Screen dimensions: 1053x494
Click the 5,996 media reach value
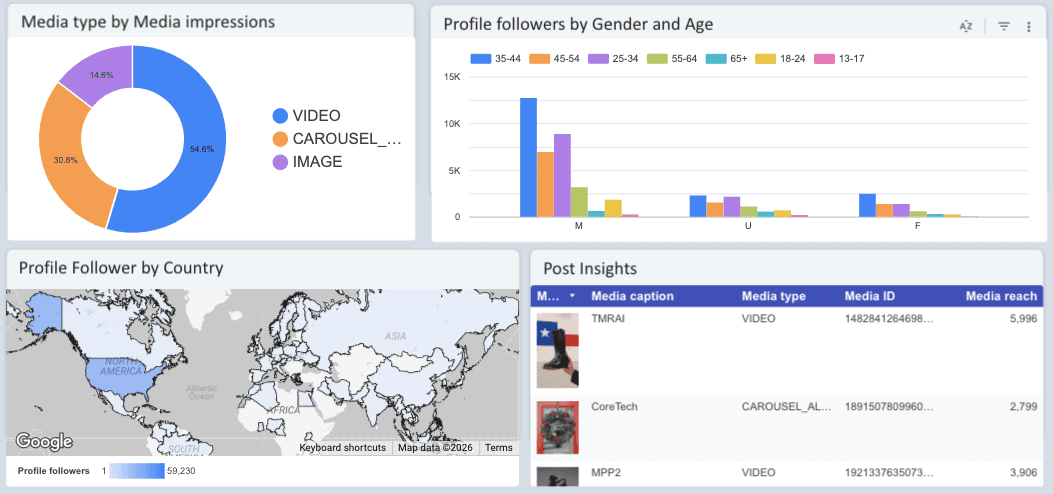1023,318
